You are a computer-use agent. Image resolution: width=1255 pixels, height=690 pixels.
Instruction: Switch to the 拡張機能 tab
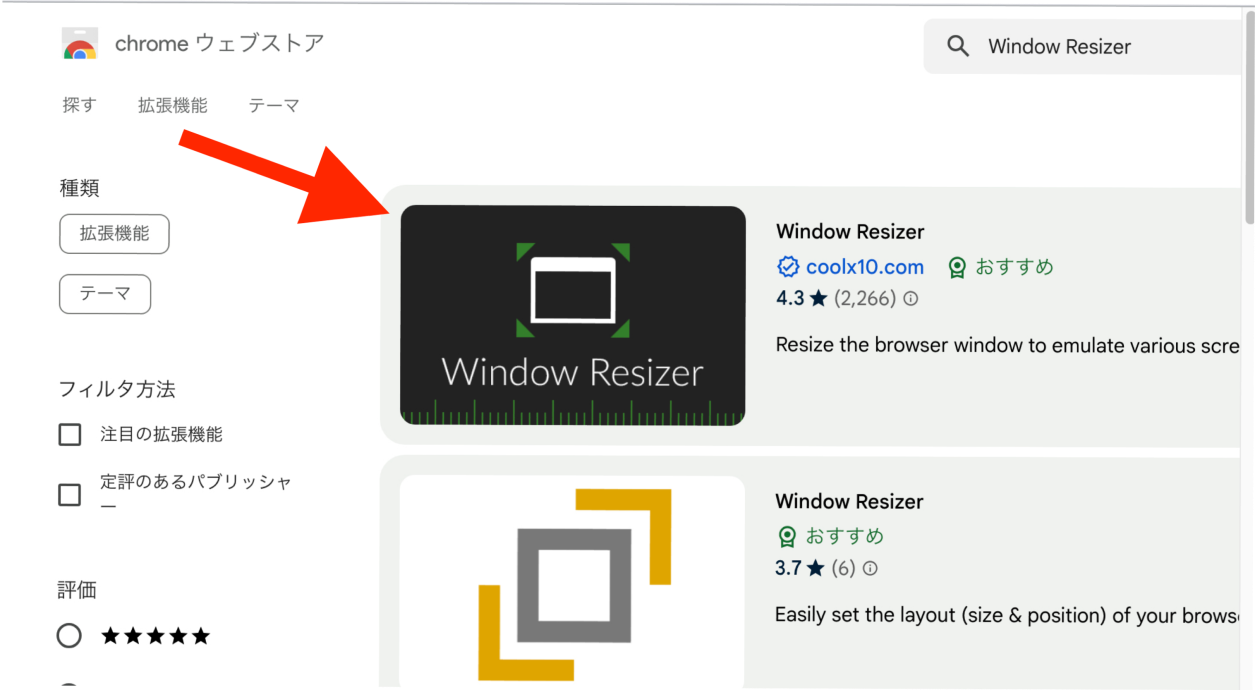tap(173, 105)
